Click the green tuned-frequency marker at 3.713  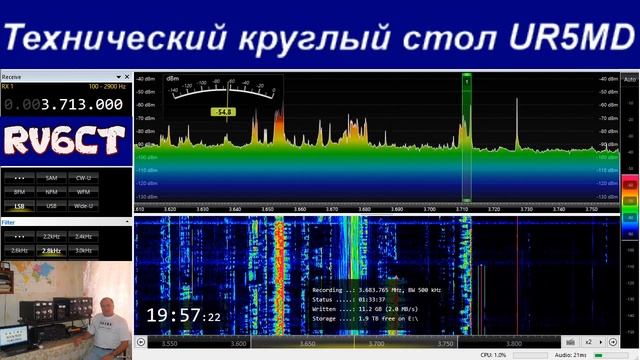coord(467,137)
